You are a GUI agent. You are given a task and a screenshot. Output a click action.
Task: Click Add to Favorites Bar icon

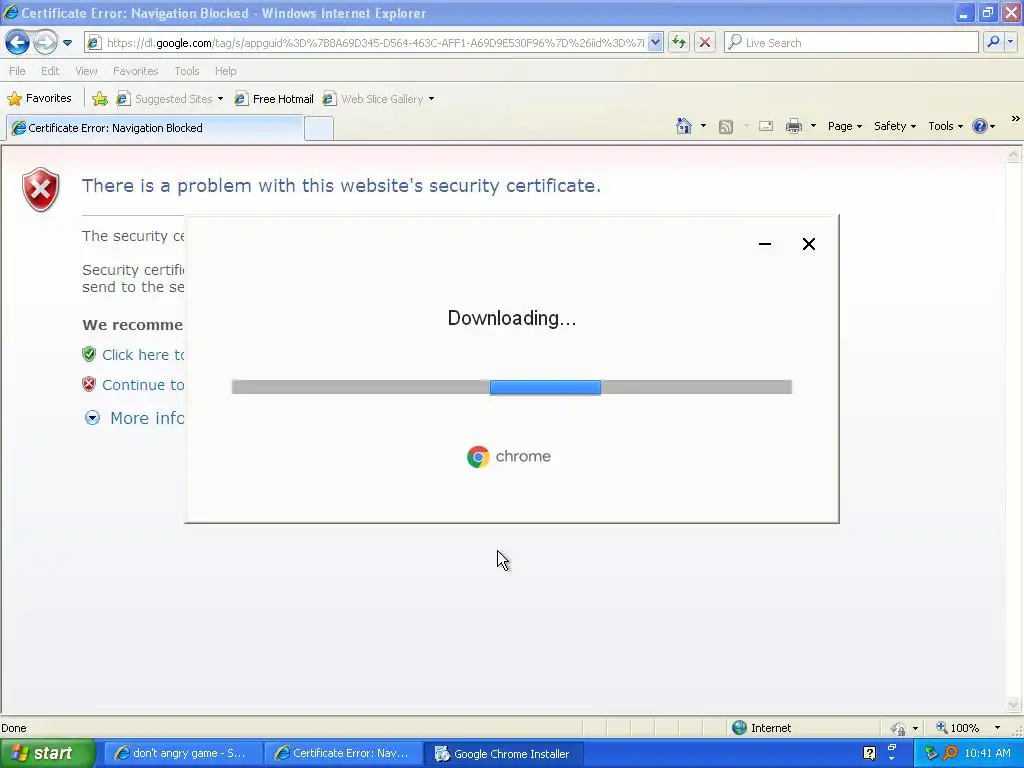(100, 99)
